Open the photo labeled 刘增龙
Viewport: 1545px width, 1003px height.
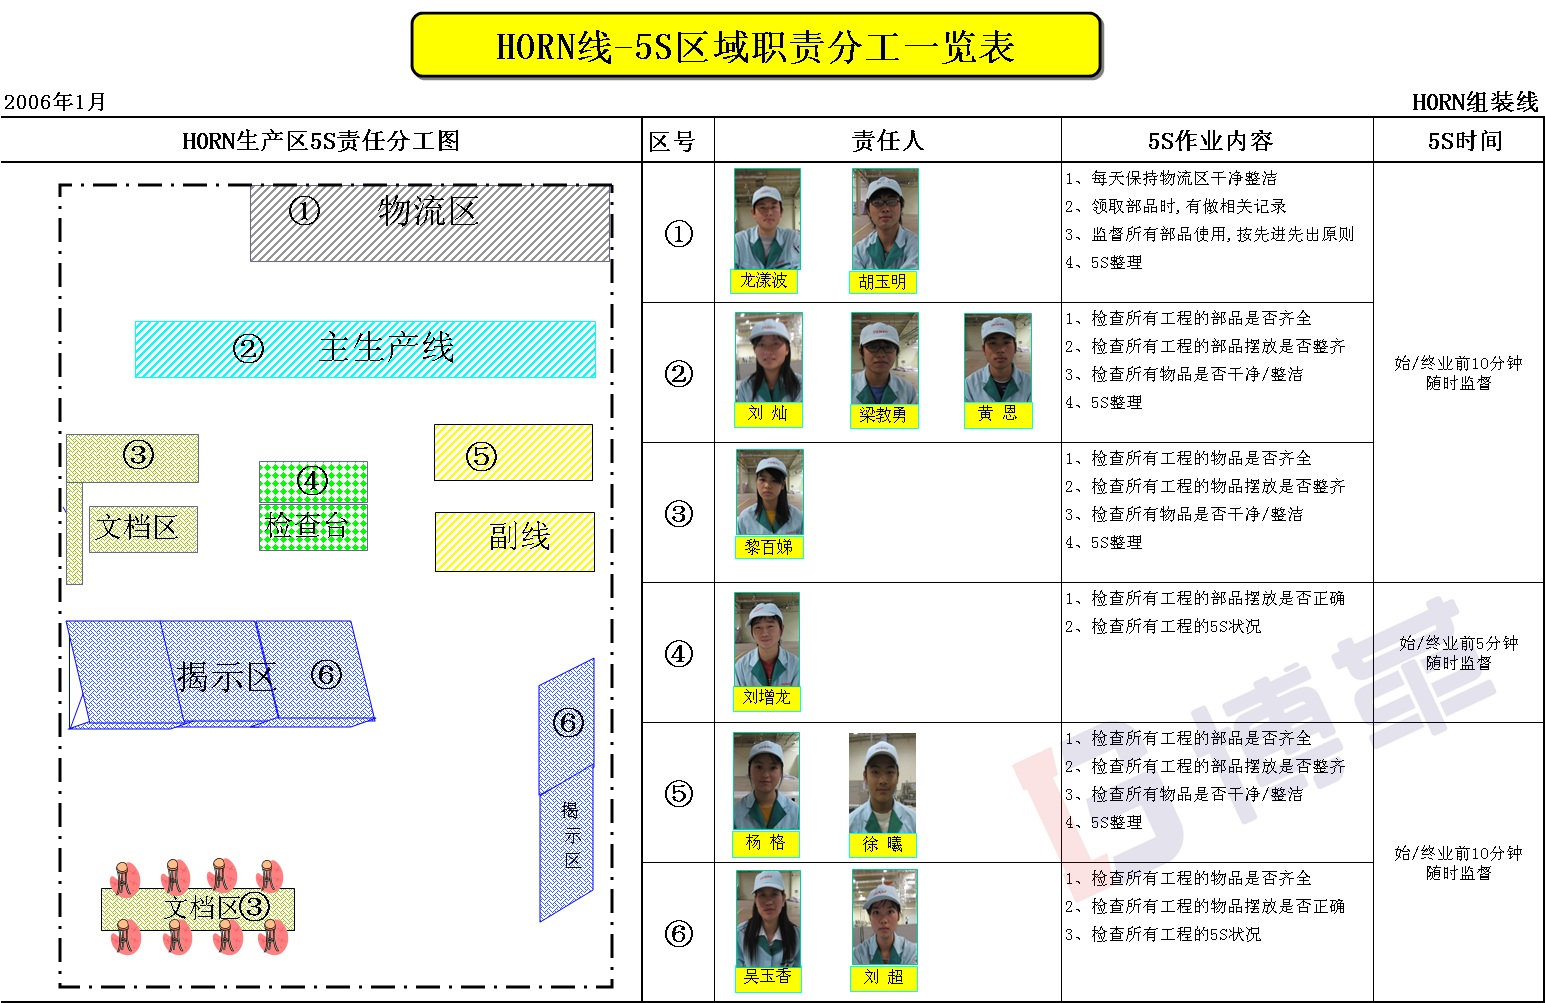766,639
